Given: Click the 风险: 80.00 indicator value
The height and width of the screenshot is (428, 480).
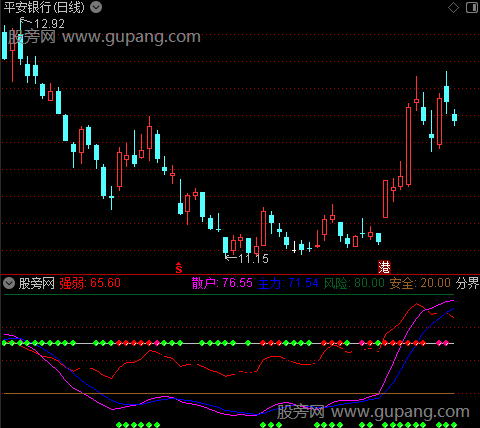Looking at the screenshot, I should point(354,283).
